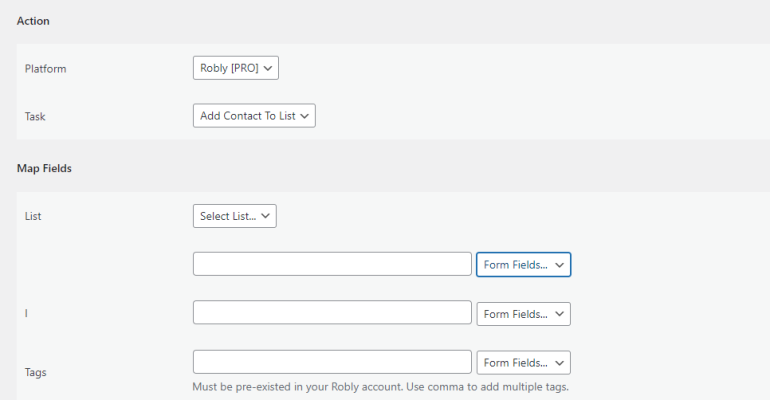This screenshot has height=400, width=770.
Task: Click the Robly tags helper text
Action: click(381, 387)
